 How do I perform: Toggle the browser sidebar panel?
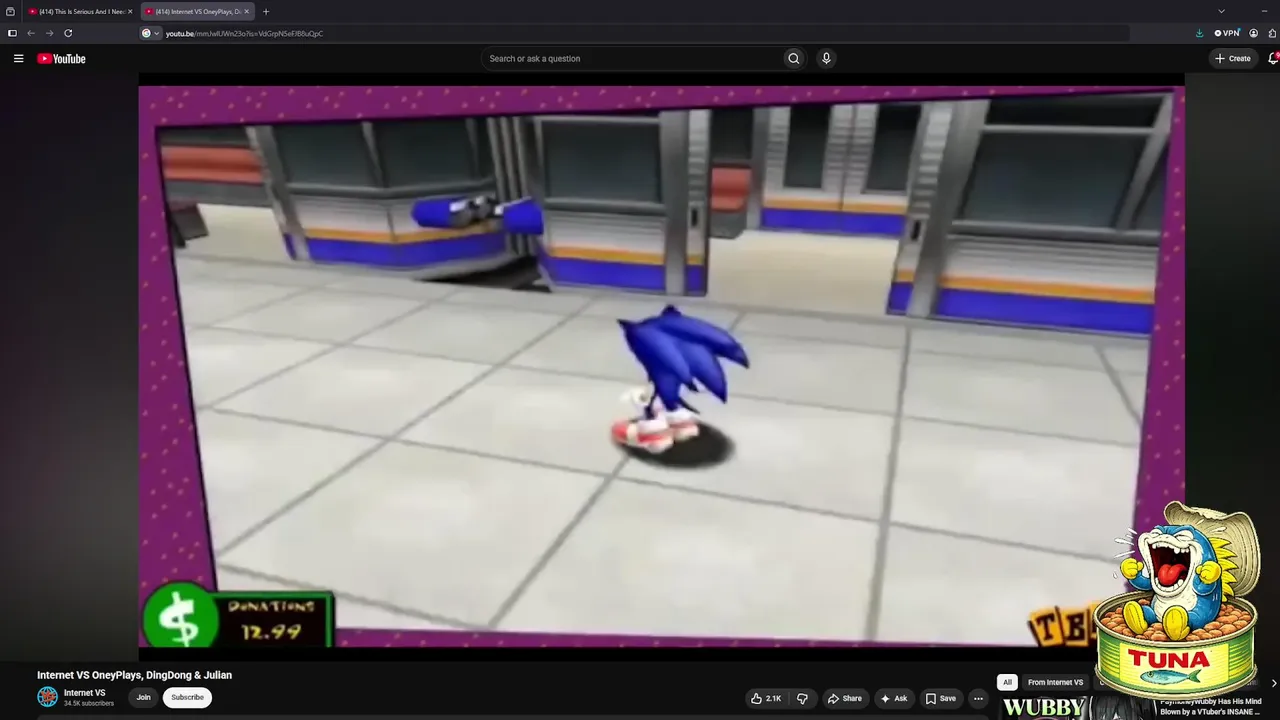(12, 33)
